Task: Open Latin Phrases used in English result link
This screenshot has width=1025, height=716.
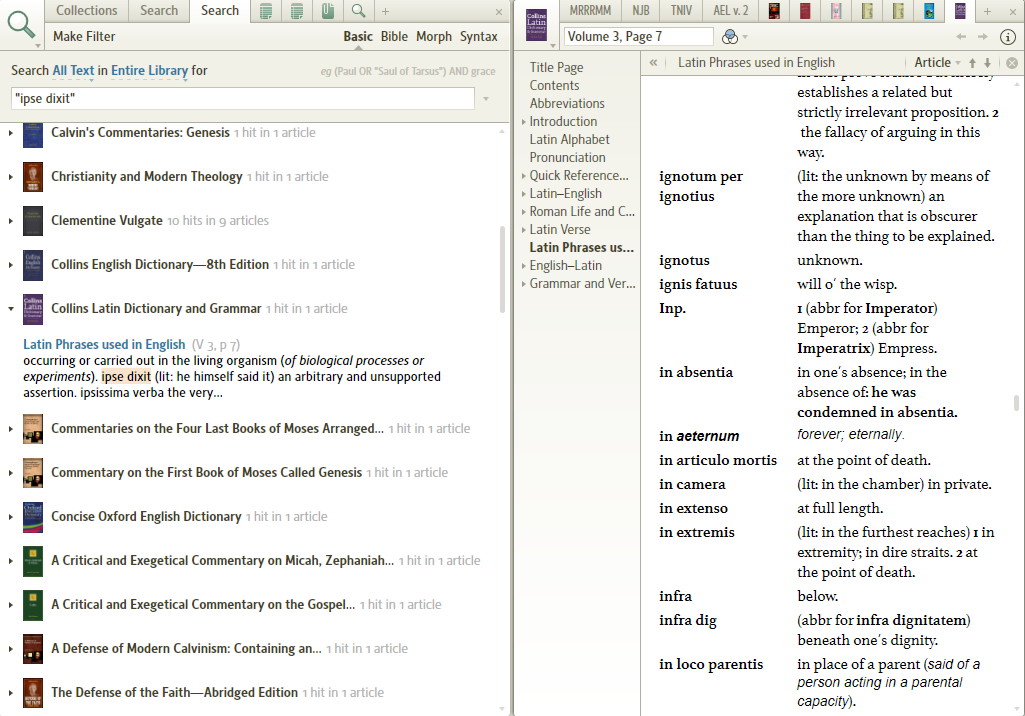Action: click(105, 345)
